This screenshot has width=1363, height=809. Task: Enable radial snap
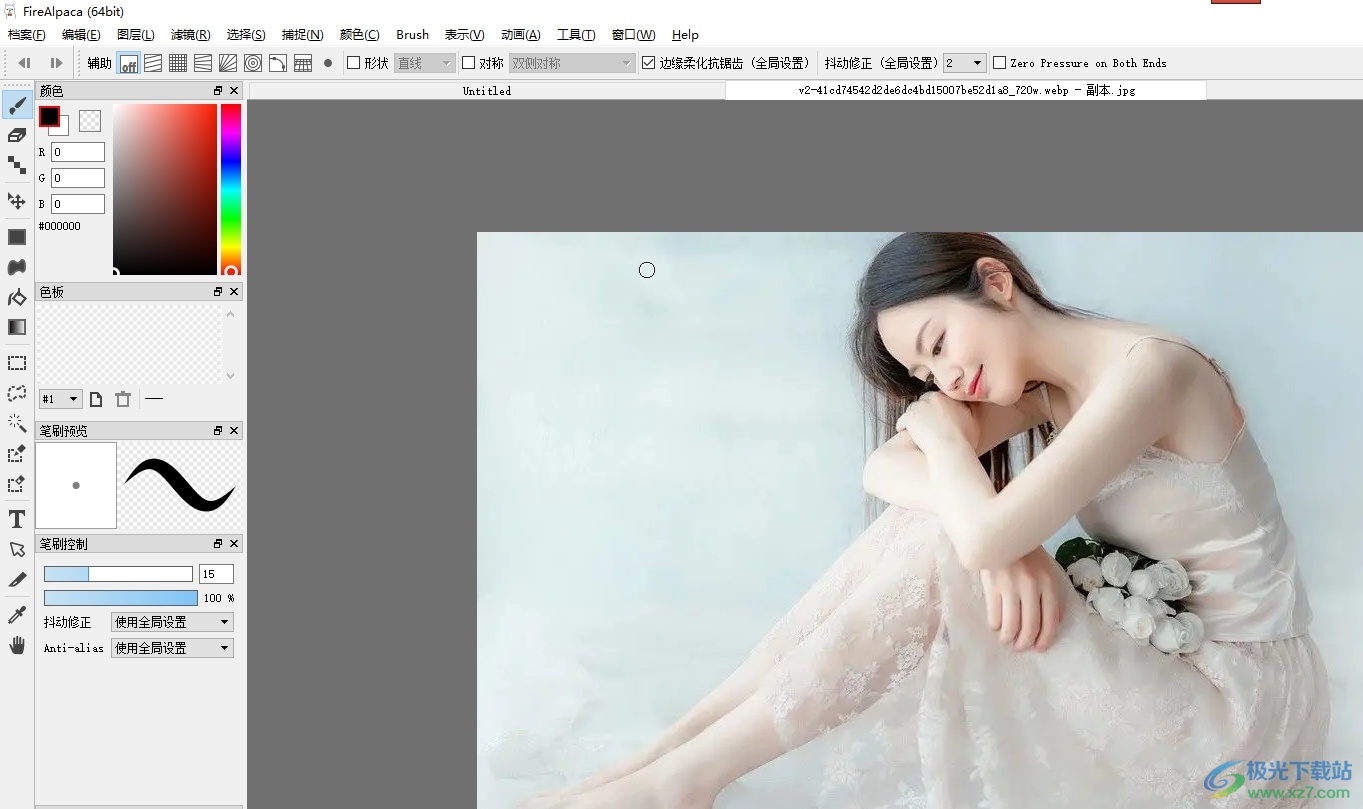click(x=228, y=63)
